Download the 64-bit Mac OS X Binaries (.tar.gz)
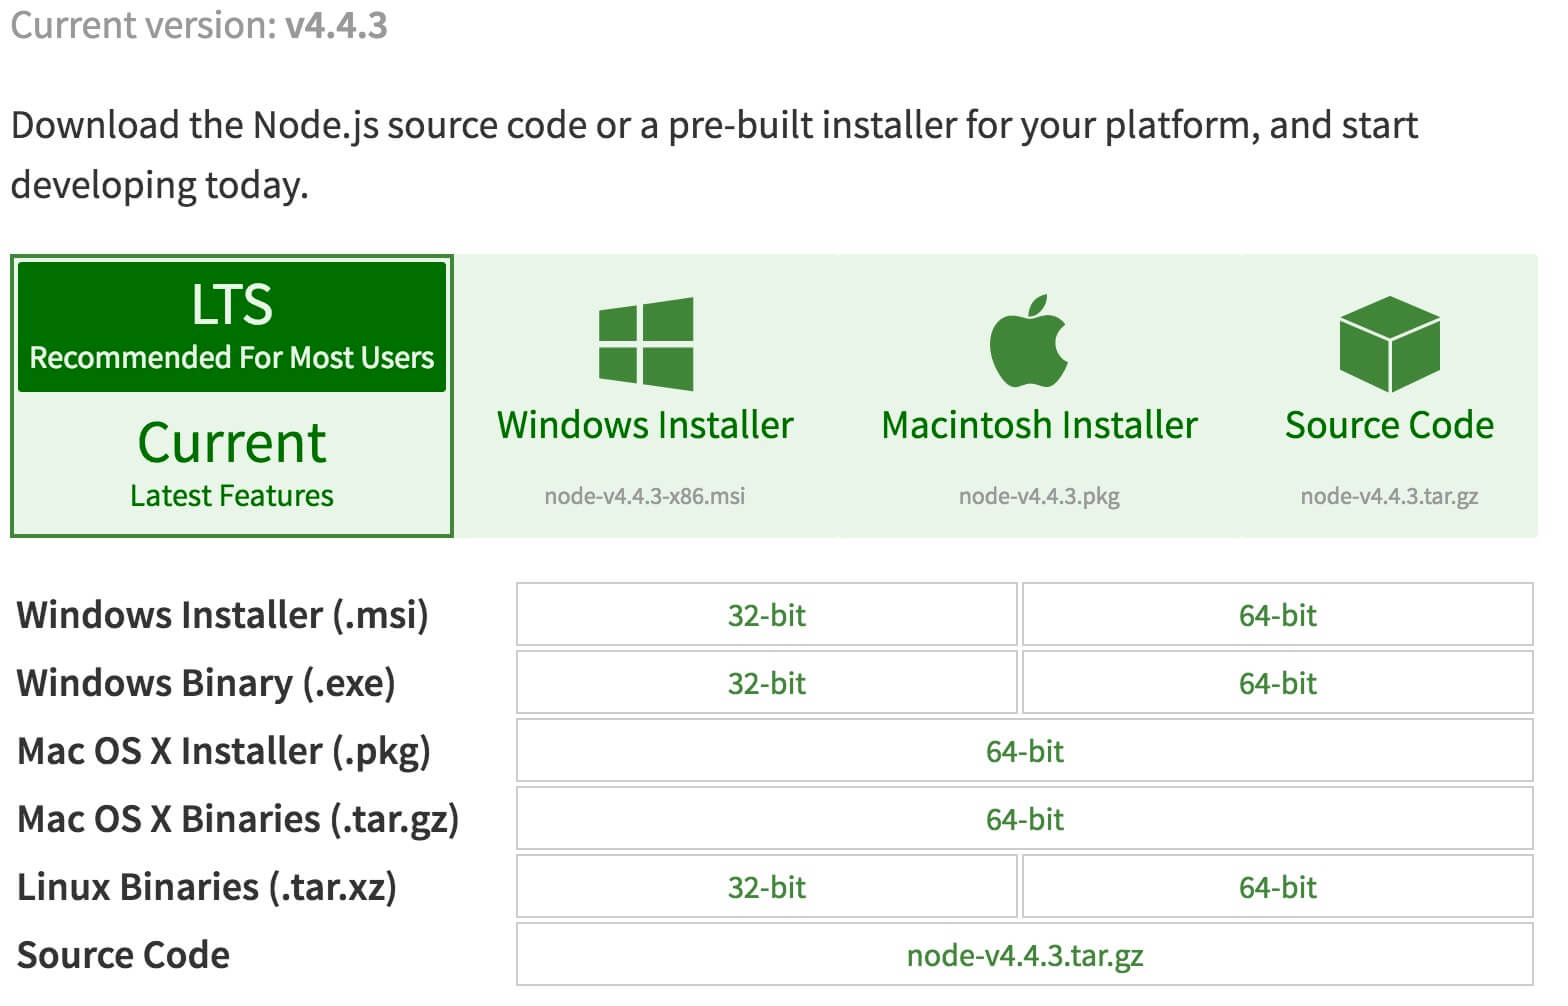 pos(1023,819)
